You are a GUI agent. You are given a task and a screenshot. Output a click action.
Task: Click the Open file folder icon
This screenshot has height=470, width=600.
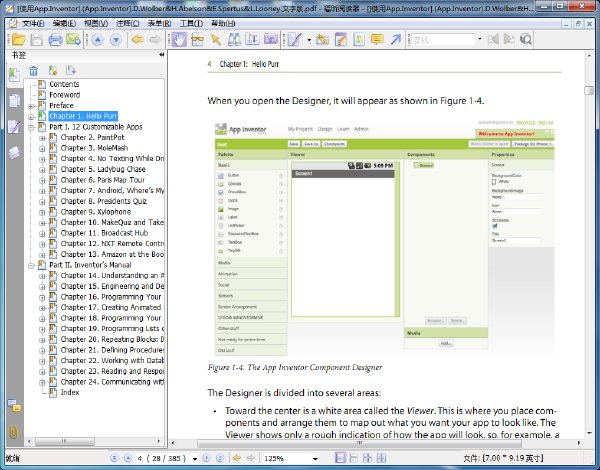tap(18, 39)
